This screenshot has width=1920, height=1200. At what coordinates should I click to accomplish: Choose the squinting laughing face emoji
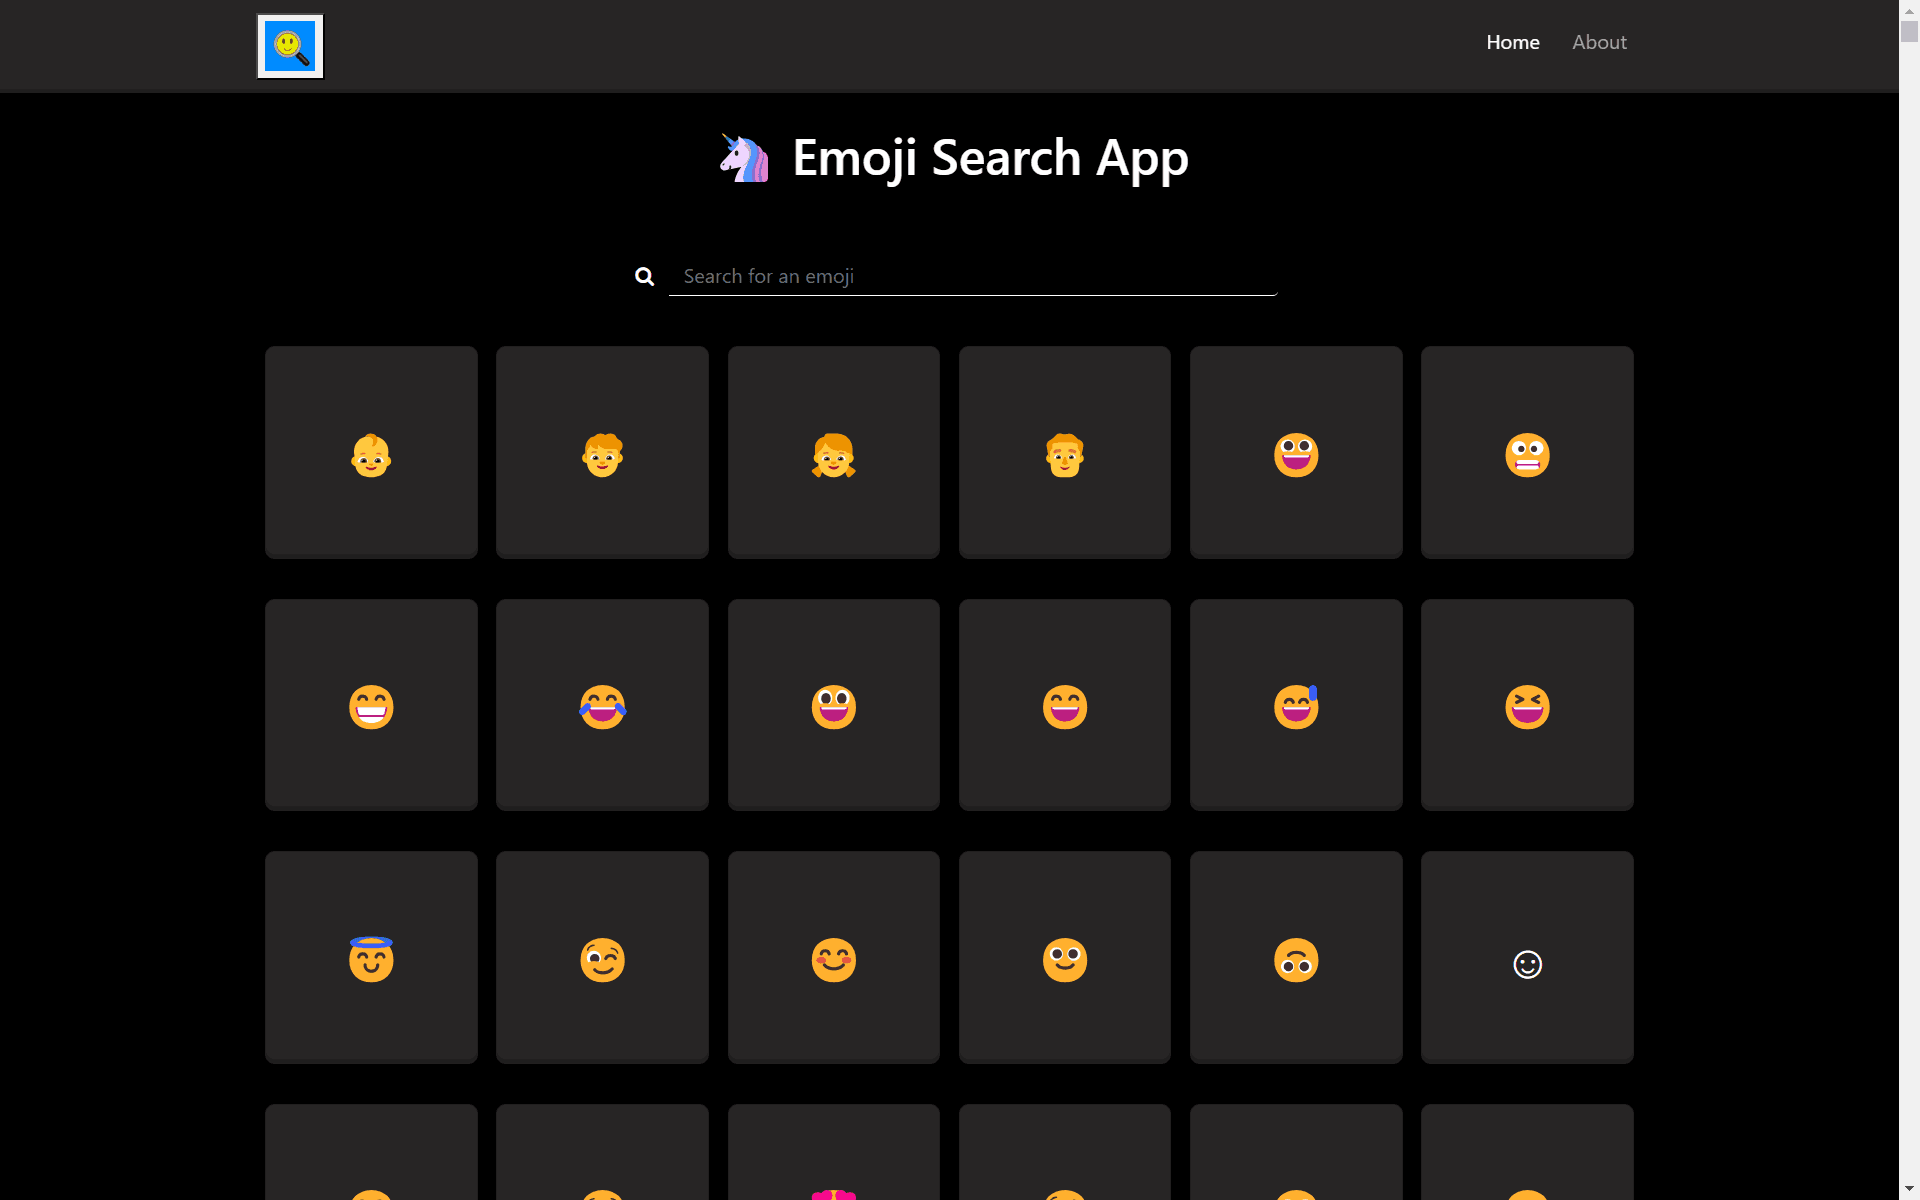tap(1527, 705)
